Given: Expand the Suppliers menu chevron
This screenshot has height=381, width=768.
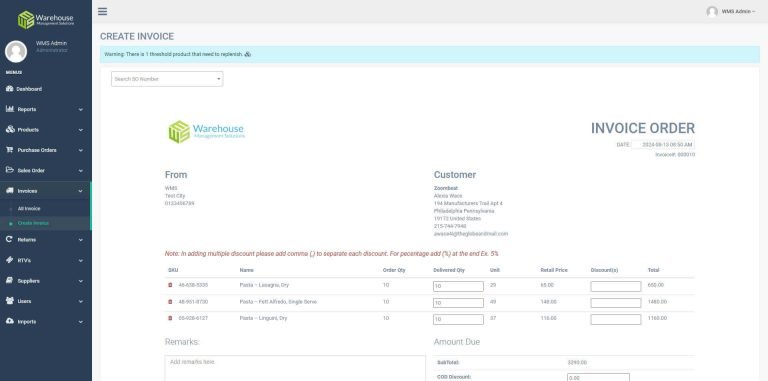Looking at the screenshot, I should pos(81,281).
